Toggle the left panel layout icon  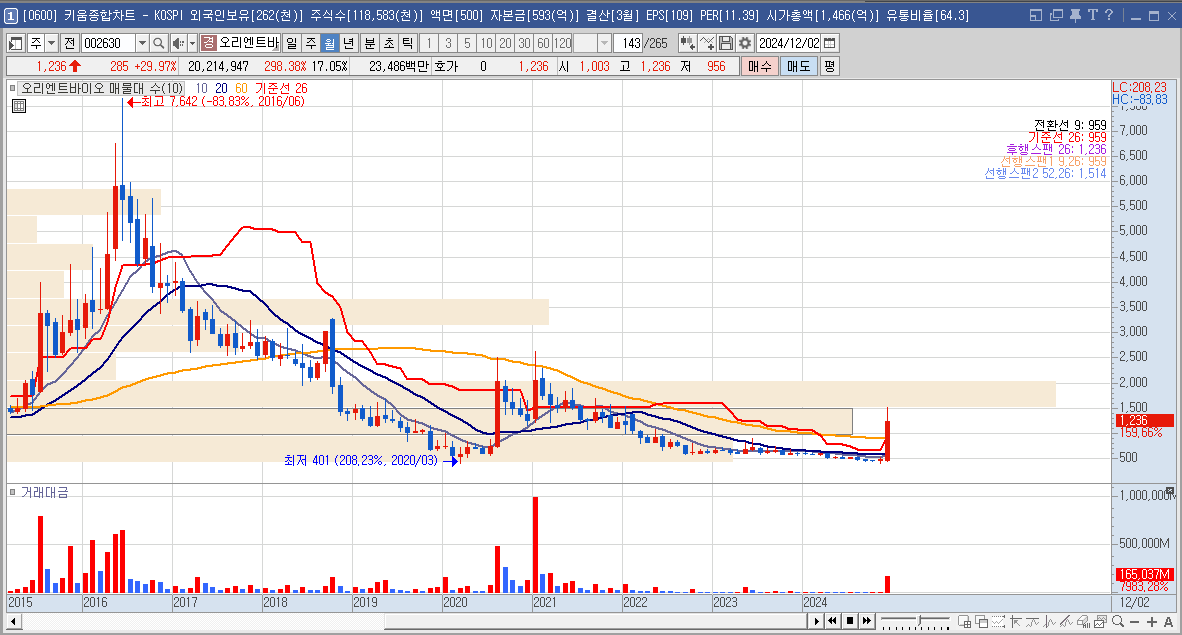[x=15, y=44]
